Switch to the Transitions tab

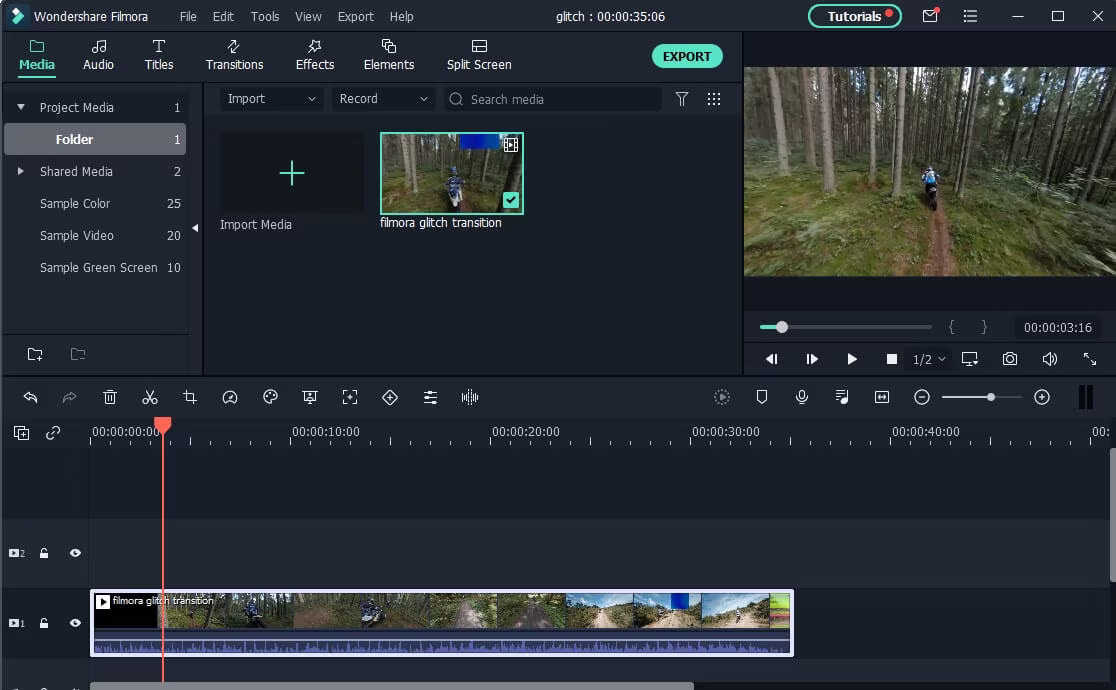[x=234, y=55]
